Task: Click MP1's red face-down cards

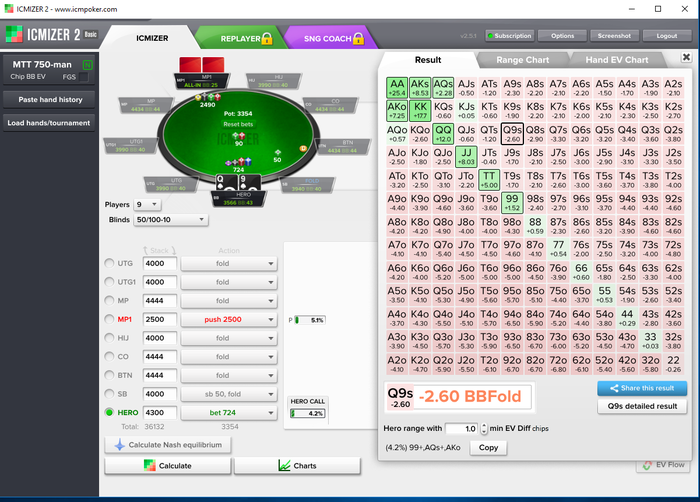Action: coord(202,64)
